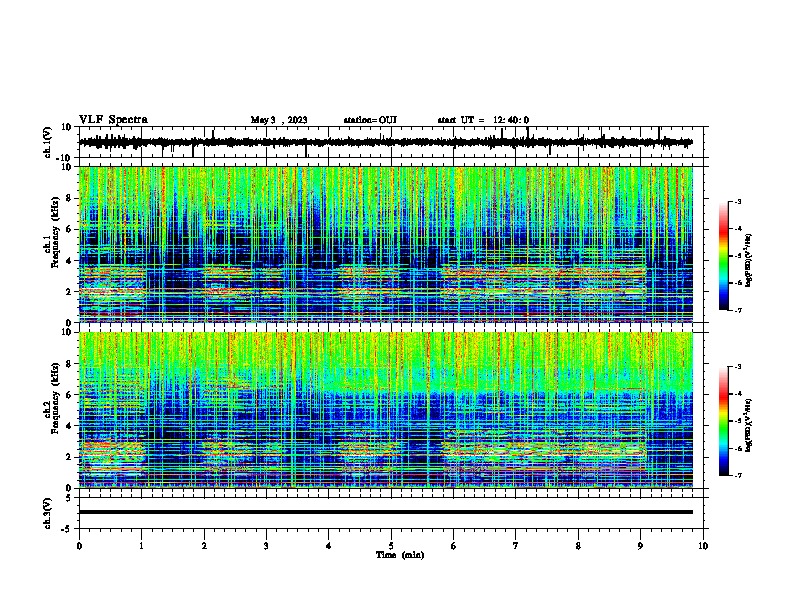Screen dimensions: 792x612
Task: Click inside the ch.2 spectrogram panel
Action: [386, 410]
